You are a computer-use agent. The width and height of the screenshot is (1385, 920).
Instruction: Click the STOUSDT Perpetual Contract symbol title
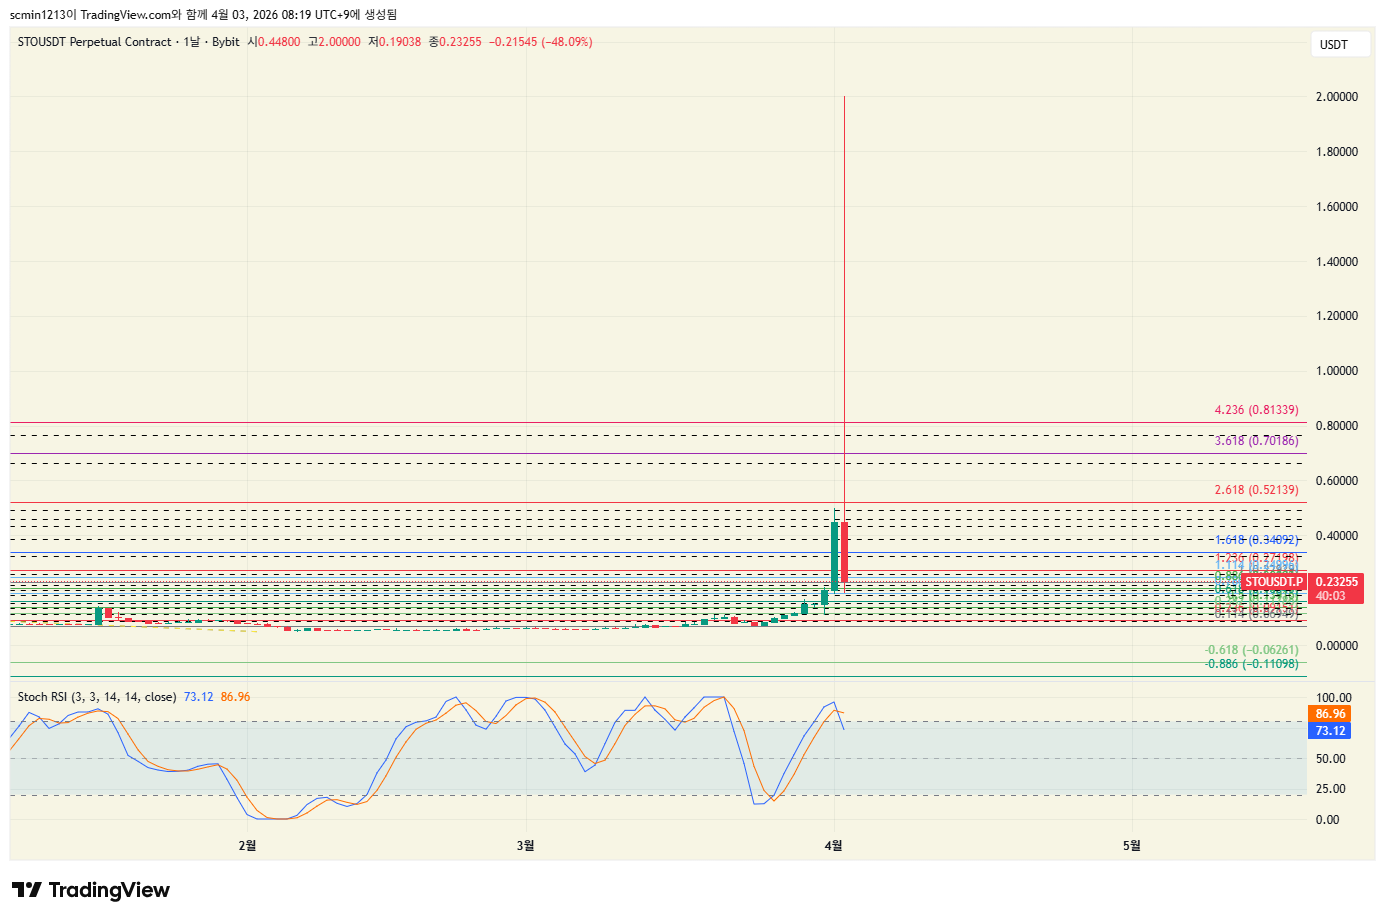pyautogui.click(x=94, y=42)
